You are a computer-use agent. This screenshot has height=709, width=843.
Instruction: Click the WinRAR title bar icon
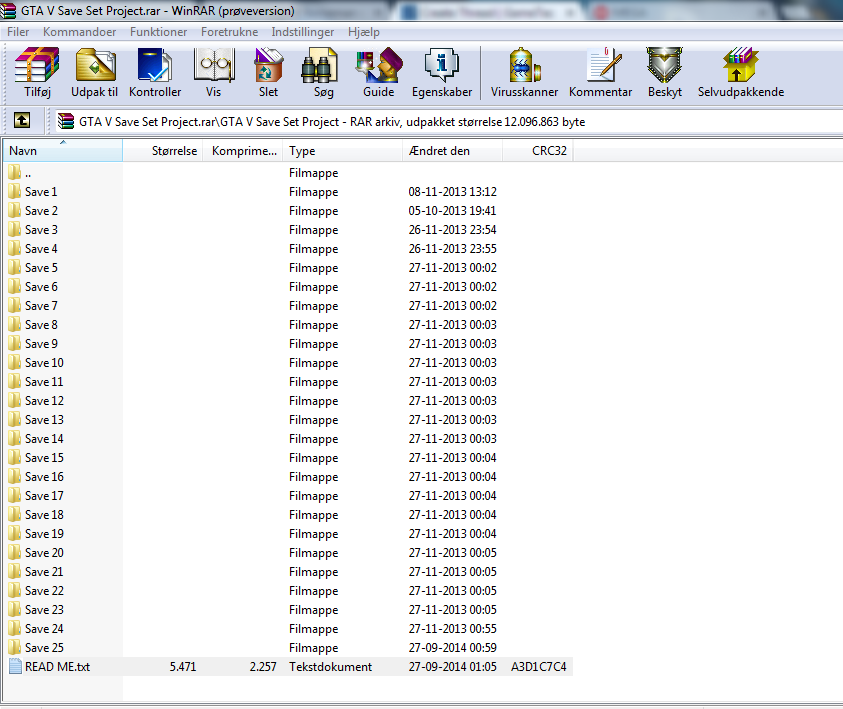tap(8, 10)
